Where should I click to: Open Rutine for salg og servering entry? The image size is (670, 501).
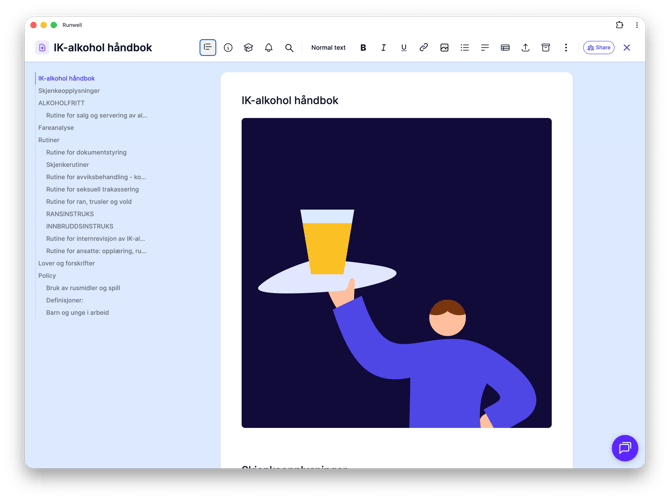point(97,115)
